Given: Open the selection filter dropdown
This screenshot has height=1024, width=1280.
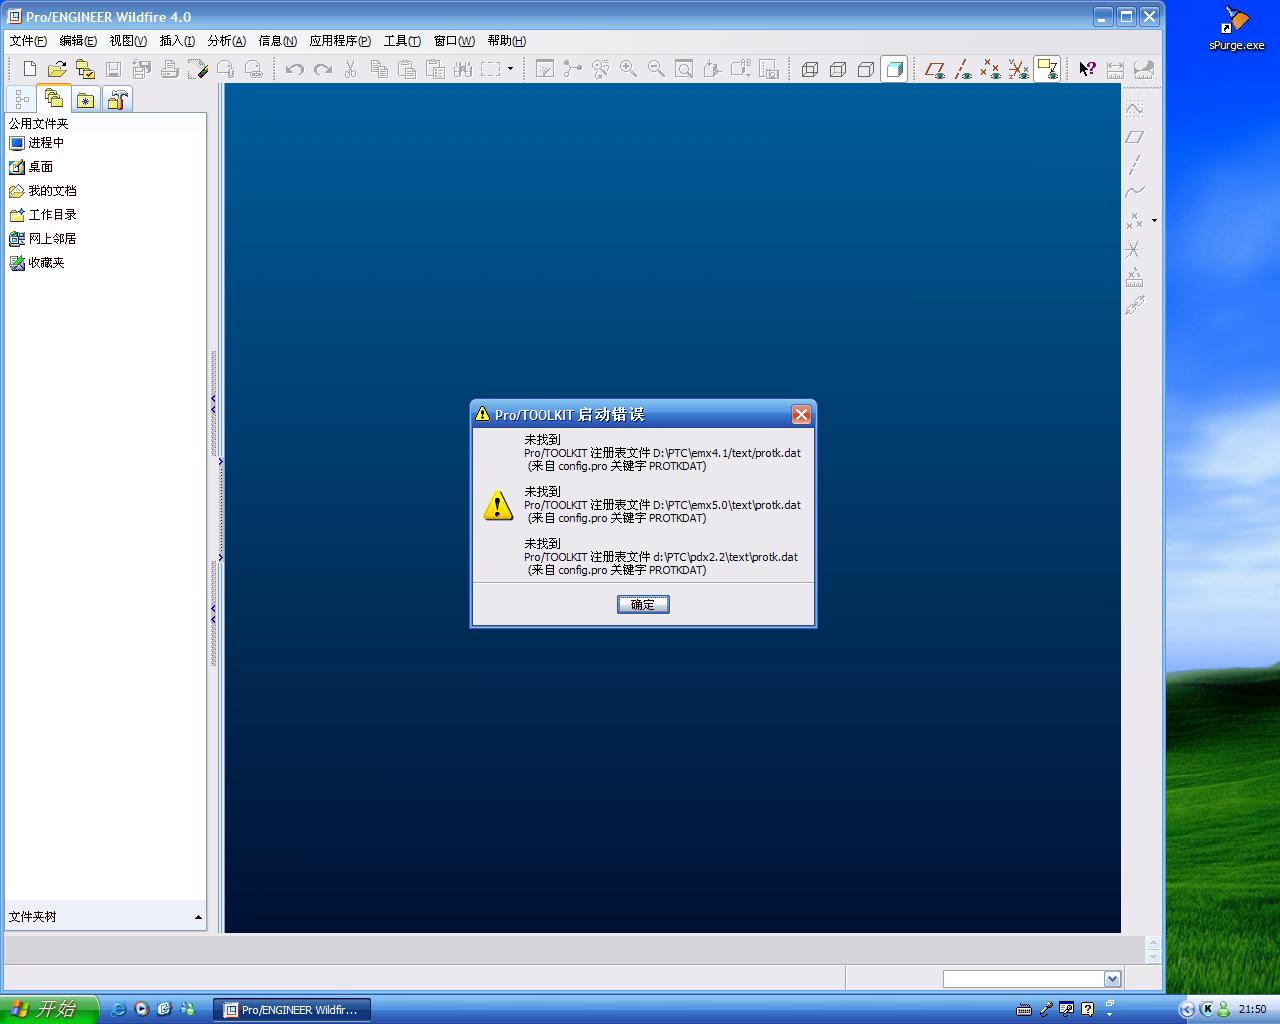Looking at the screenshot, I should 1112,979.
